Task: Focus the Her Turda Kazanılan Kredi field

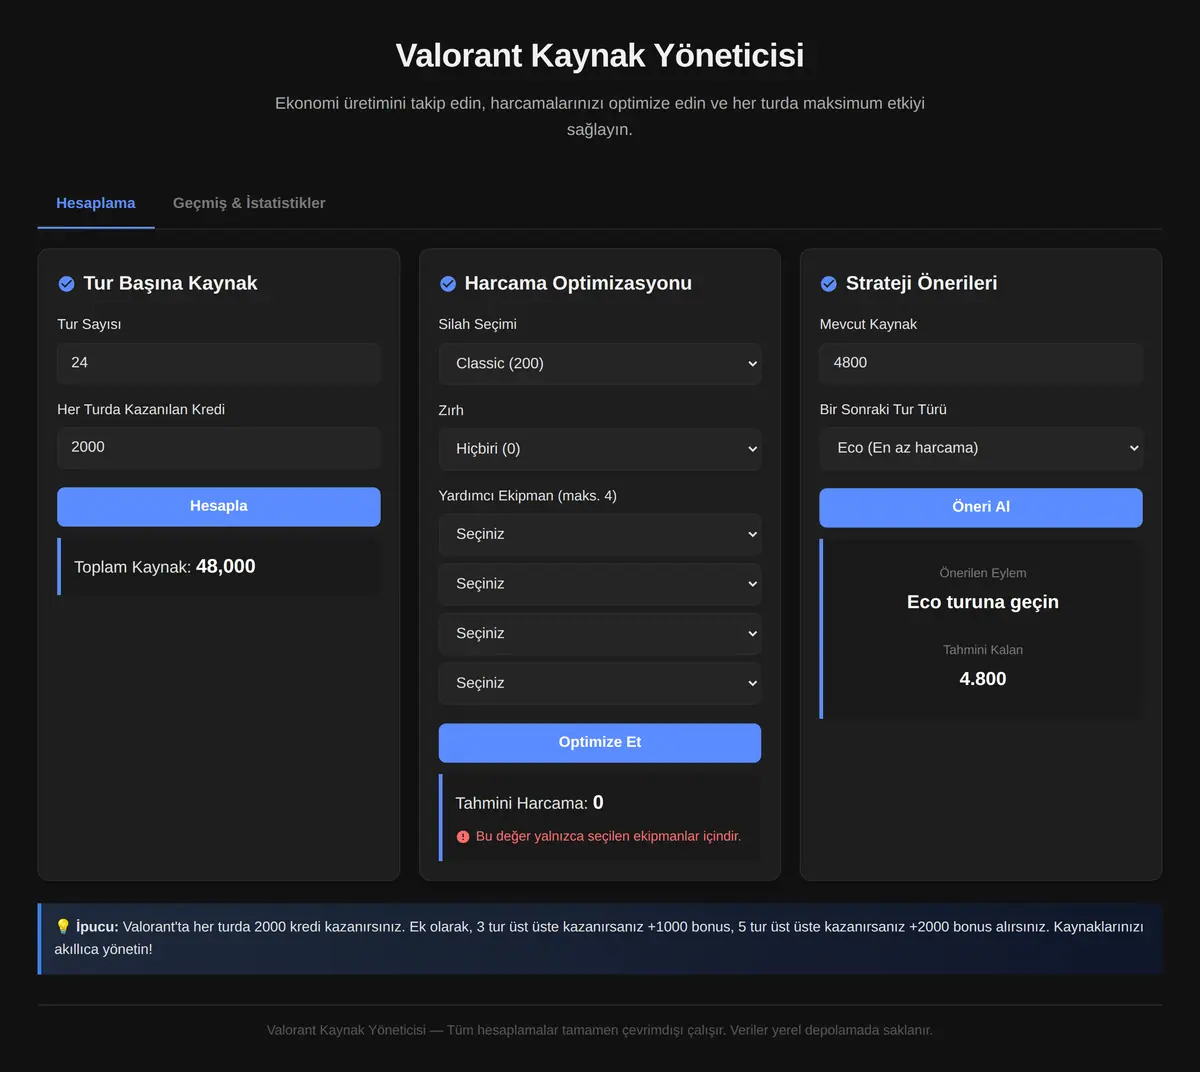Action: [x=219, y=447]
